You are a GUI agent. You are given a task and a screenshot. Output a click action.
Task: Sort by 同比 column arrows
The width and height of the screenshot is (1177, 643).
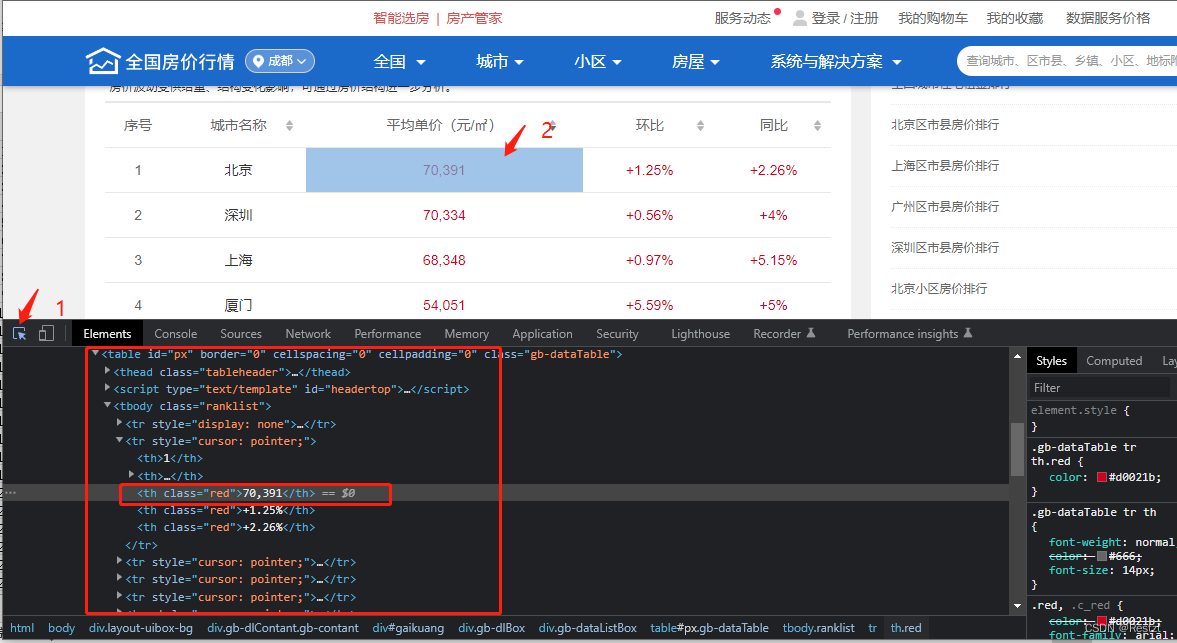point(817,126)
